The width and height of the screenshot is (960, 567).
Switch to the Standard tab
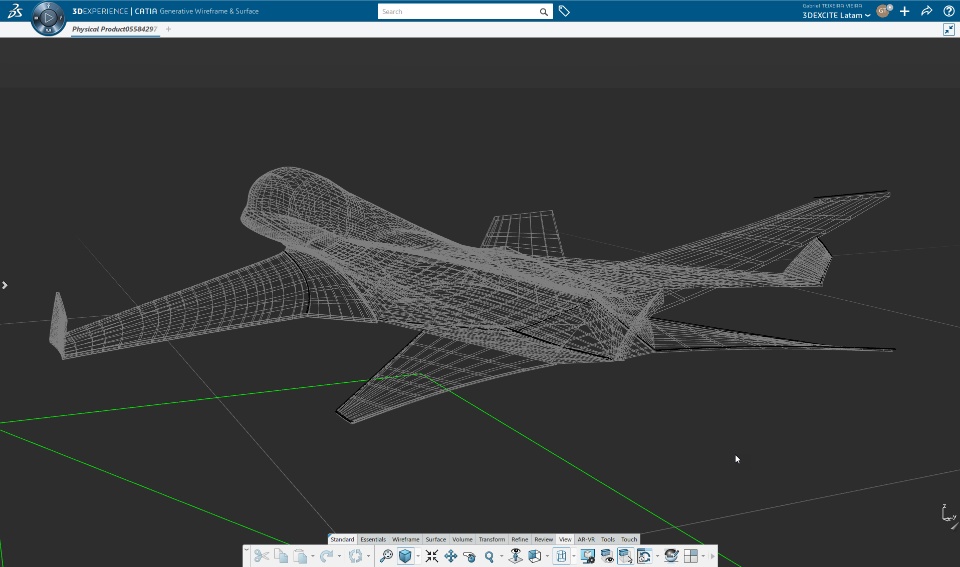point(342,539)
